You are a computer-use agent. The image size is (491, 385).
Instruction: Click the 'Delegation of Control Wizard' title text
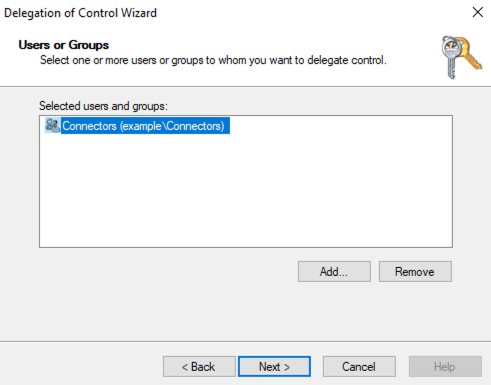click(80, 13)
